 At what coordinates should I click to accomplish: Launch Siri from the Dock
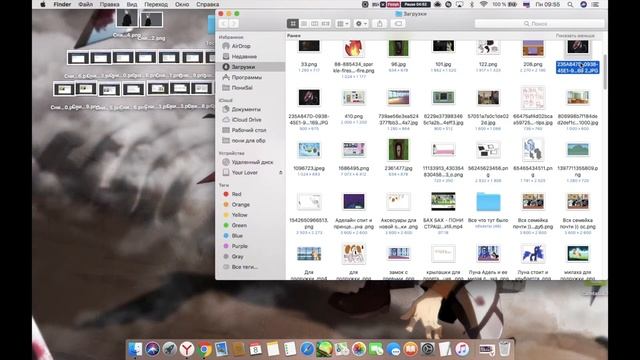pos(152,349)
